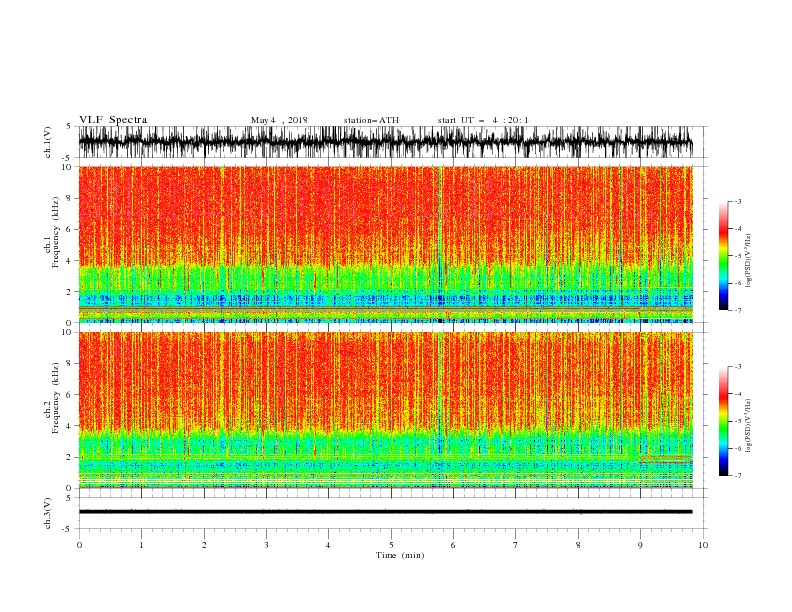Click the "VLF Spectra" plot title
The image size is (792, 612).
tap(113, 120)
